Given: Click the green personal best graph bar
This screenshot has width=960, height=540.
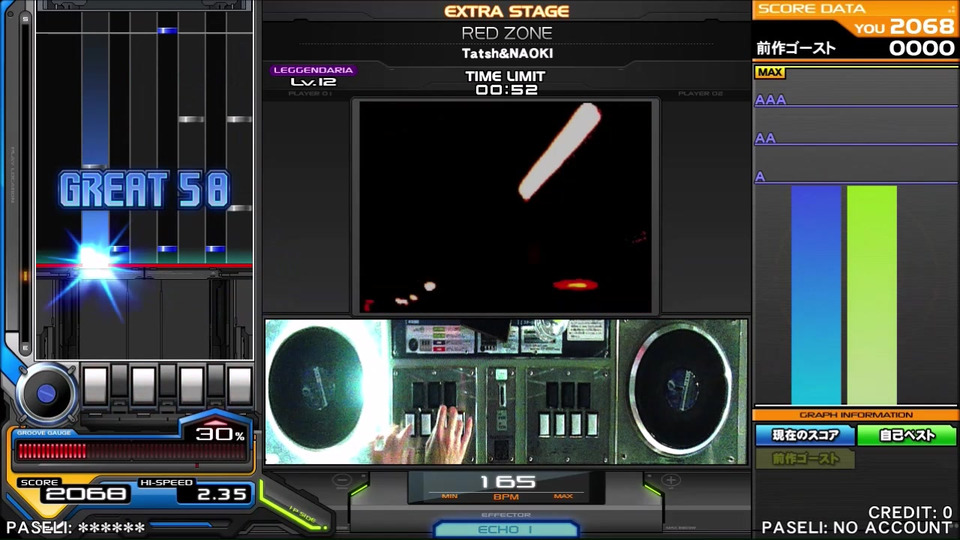Looking at the screenshot, I should [872, 295].
